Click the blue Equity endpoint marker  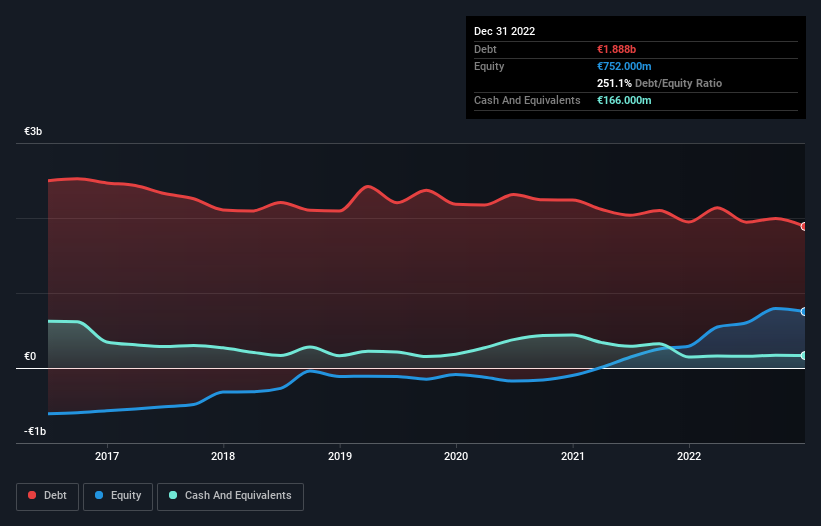pyautogui.click(x=804, y=311)
